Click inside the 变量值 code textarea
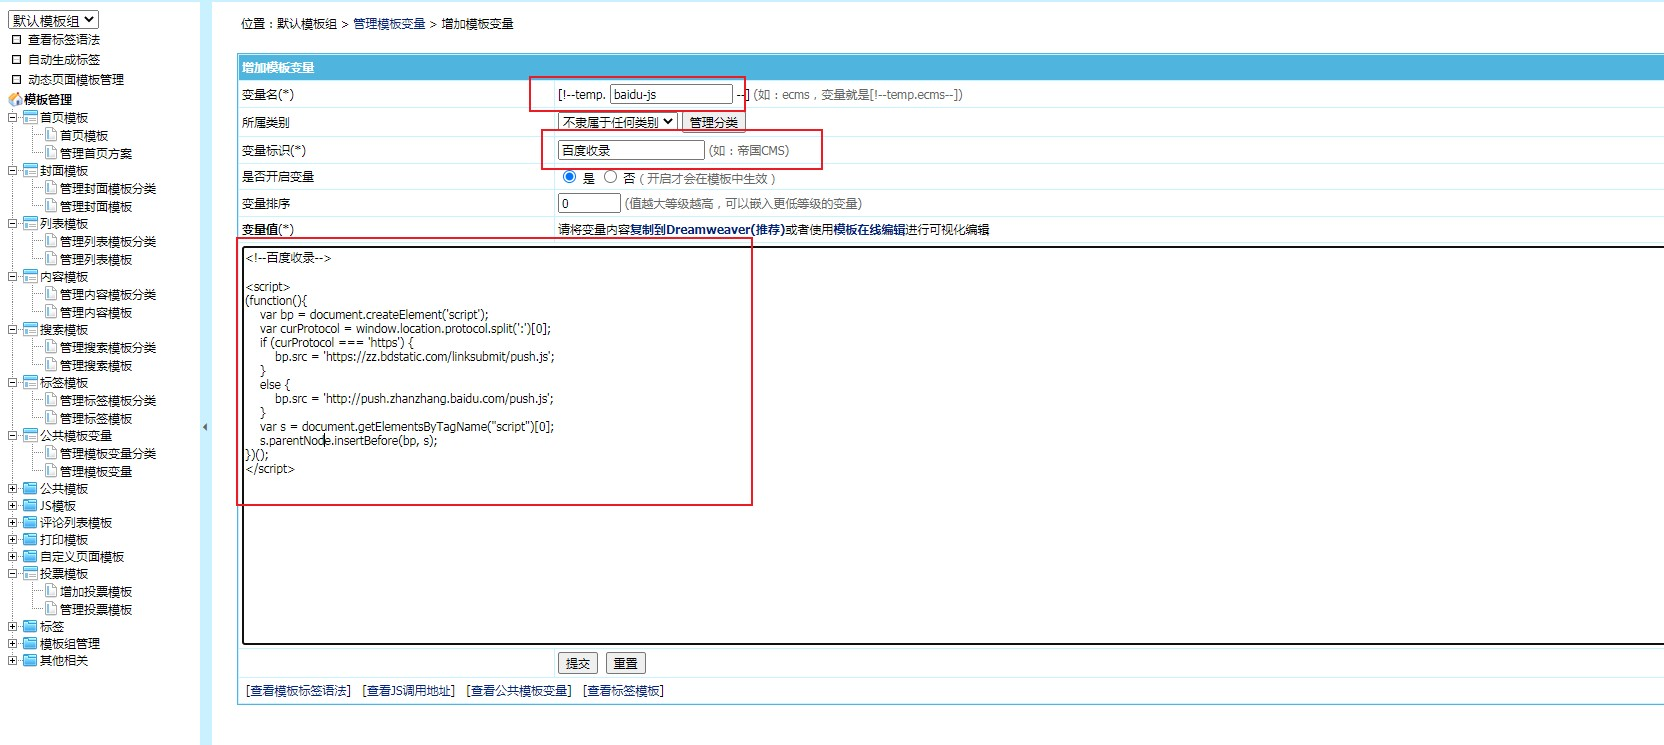The image size is (1664, 745). pyautogui.click(x=953, y=445)
